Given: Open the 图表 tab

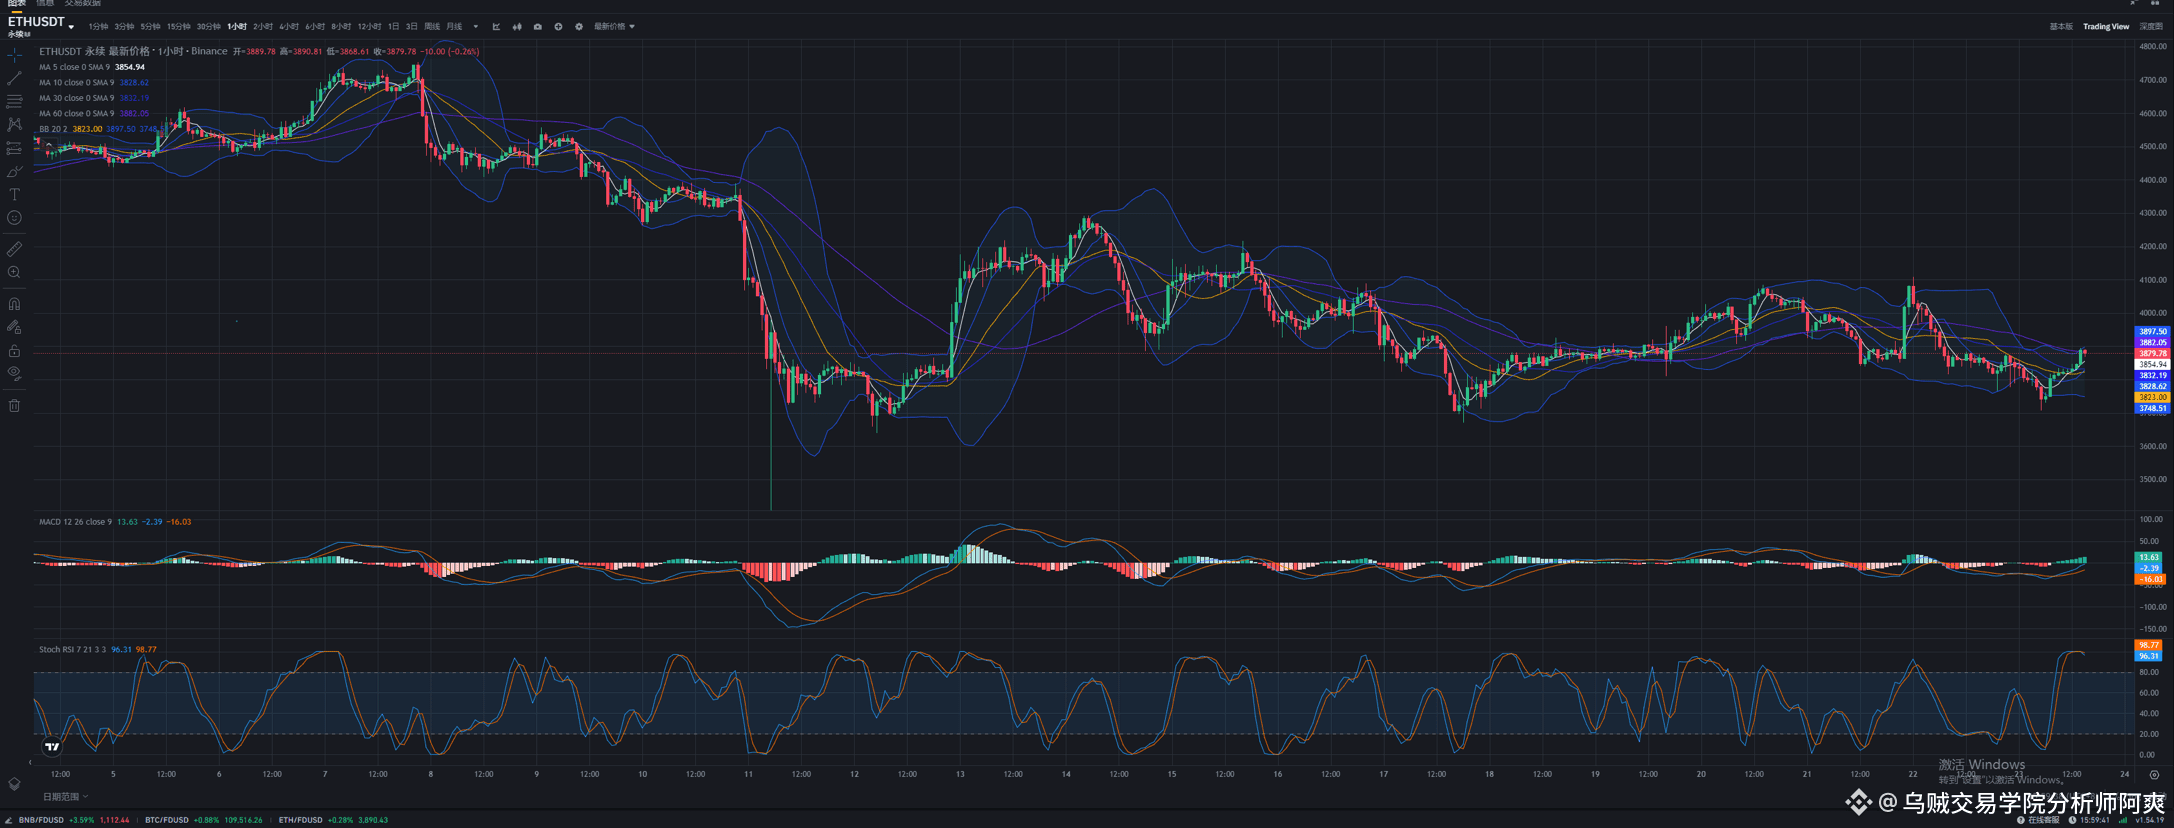Looking at the screenshot, I should pos(17,4).
